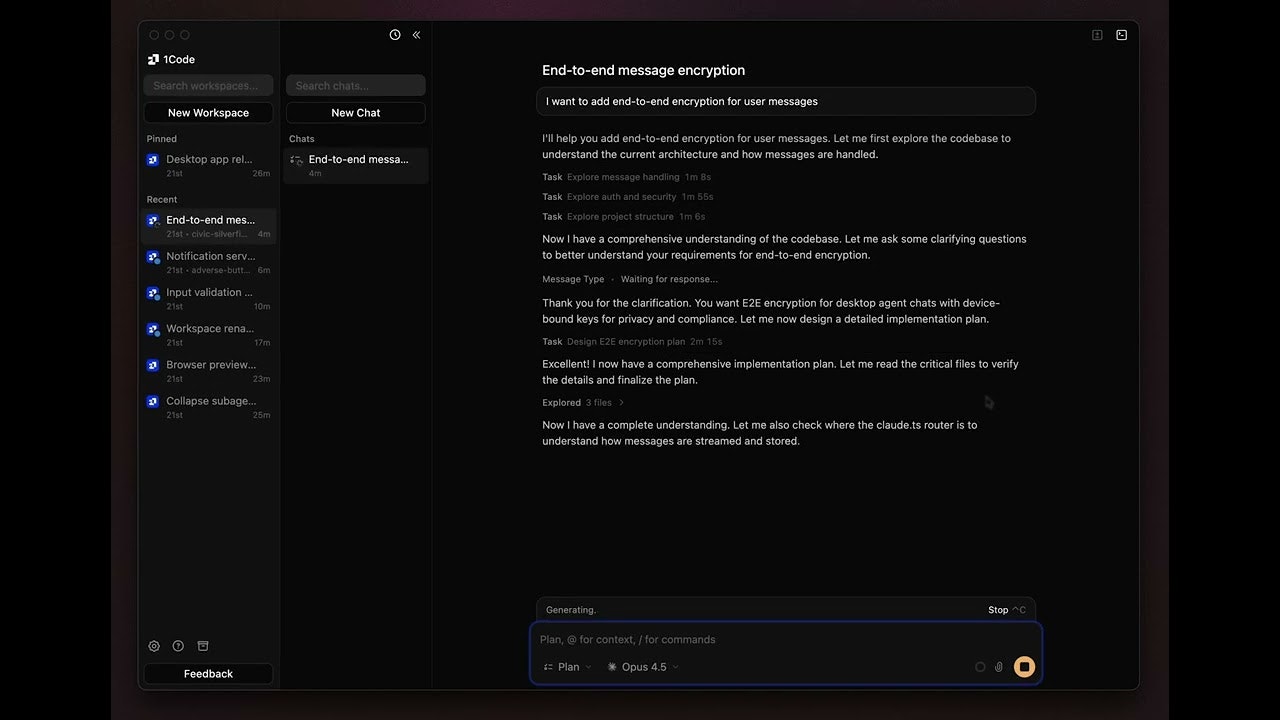1280x720 pixels.
Task: Click the Feedback button
Action: point(208,673)
